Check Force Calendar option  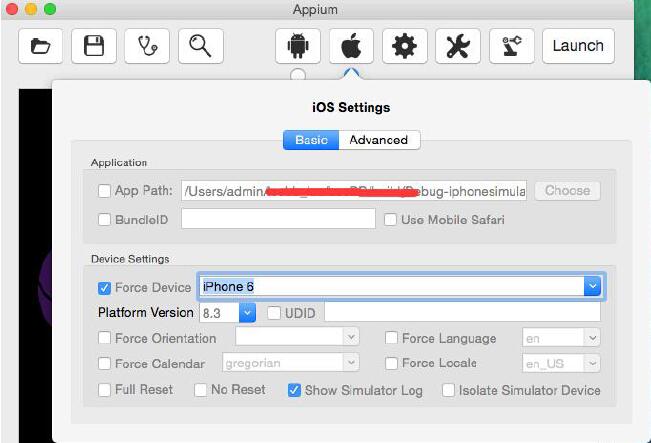tap(104, 363)
